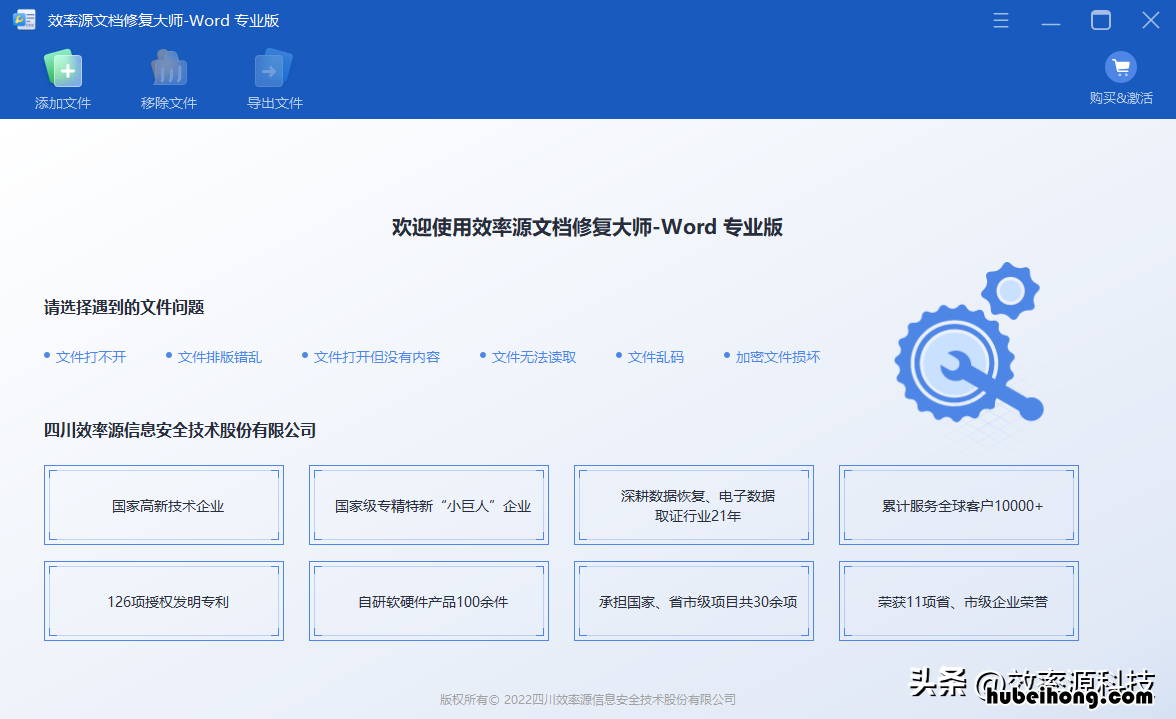Viewport: 1176px width, 719px height.
Task: Click the 国家高新技术企业 card
Action: tap(164, 505)
